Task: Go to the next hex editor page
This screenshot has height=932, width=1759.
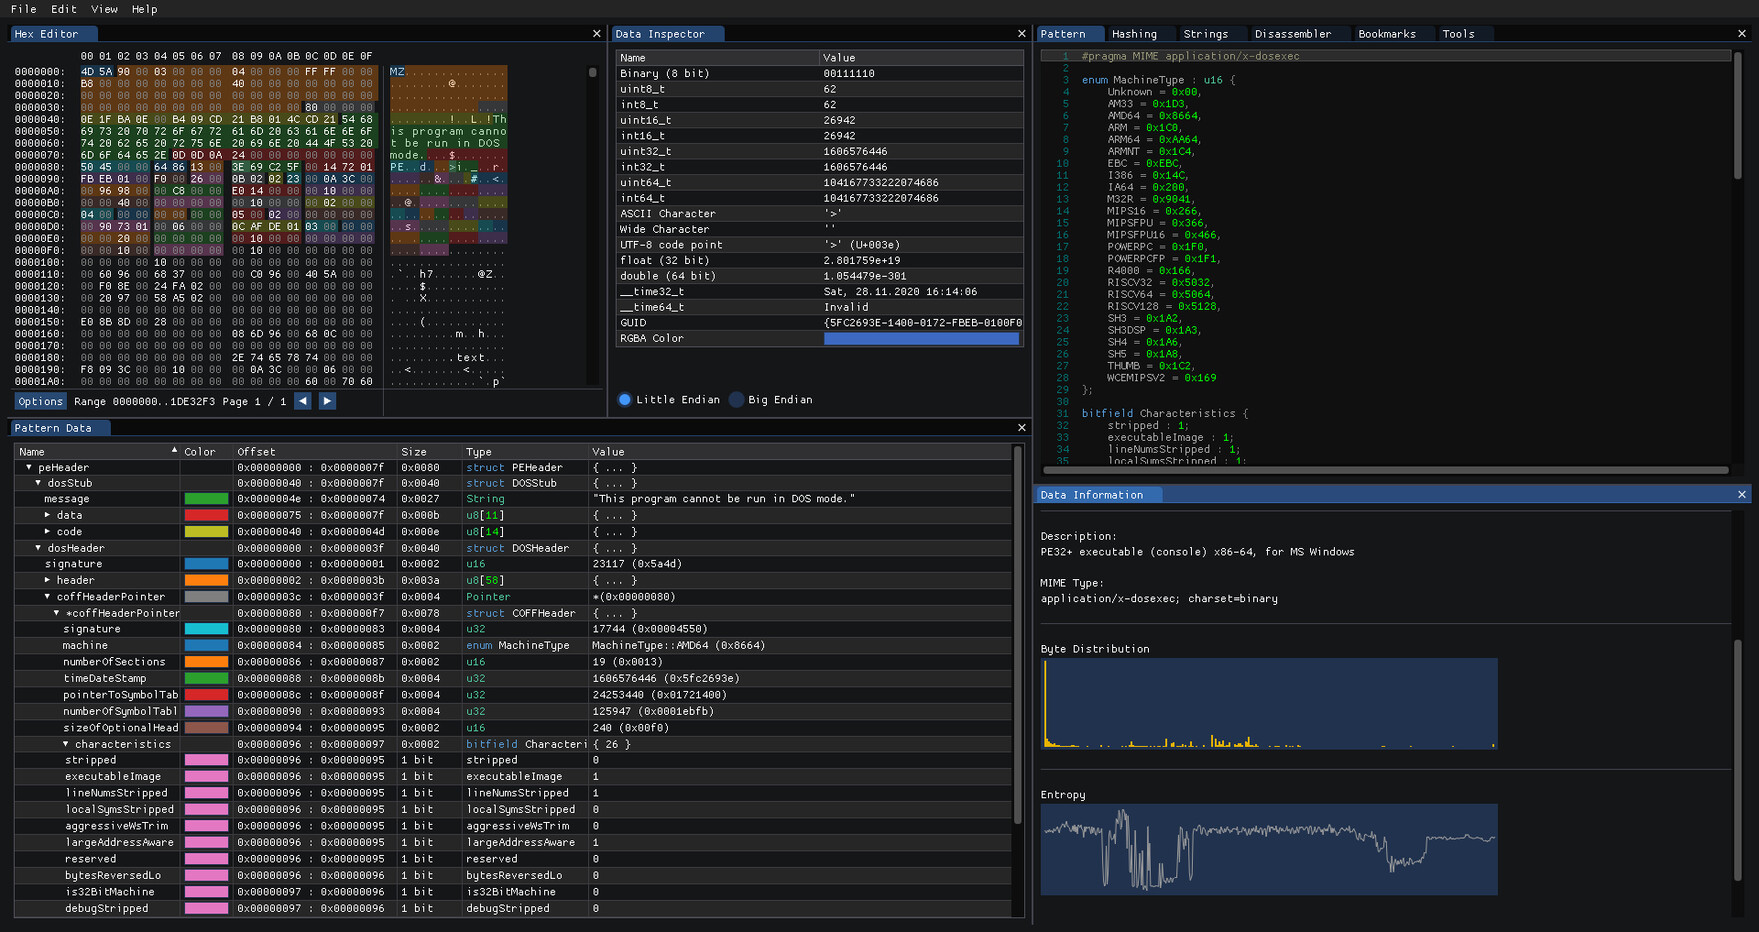Action: pos(327,401)
